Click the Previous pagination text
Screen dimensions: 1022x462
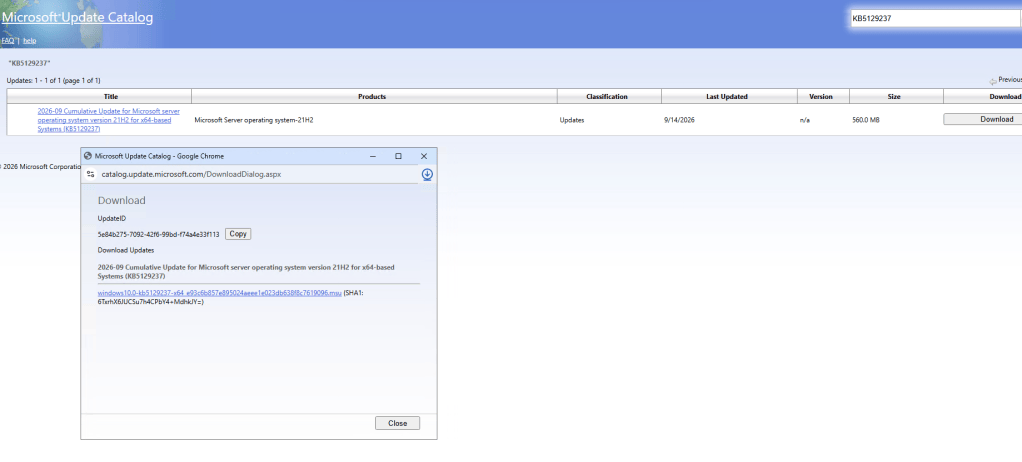(x=1010, y=79)
